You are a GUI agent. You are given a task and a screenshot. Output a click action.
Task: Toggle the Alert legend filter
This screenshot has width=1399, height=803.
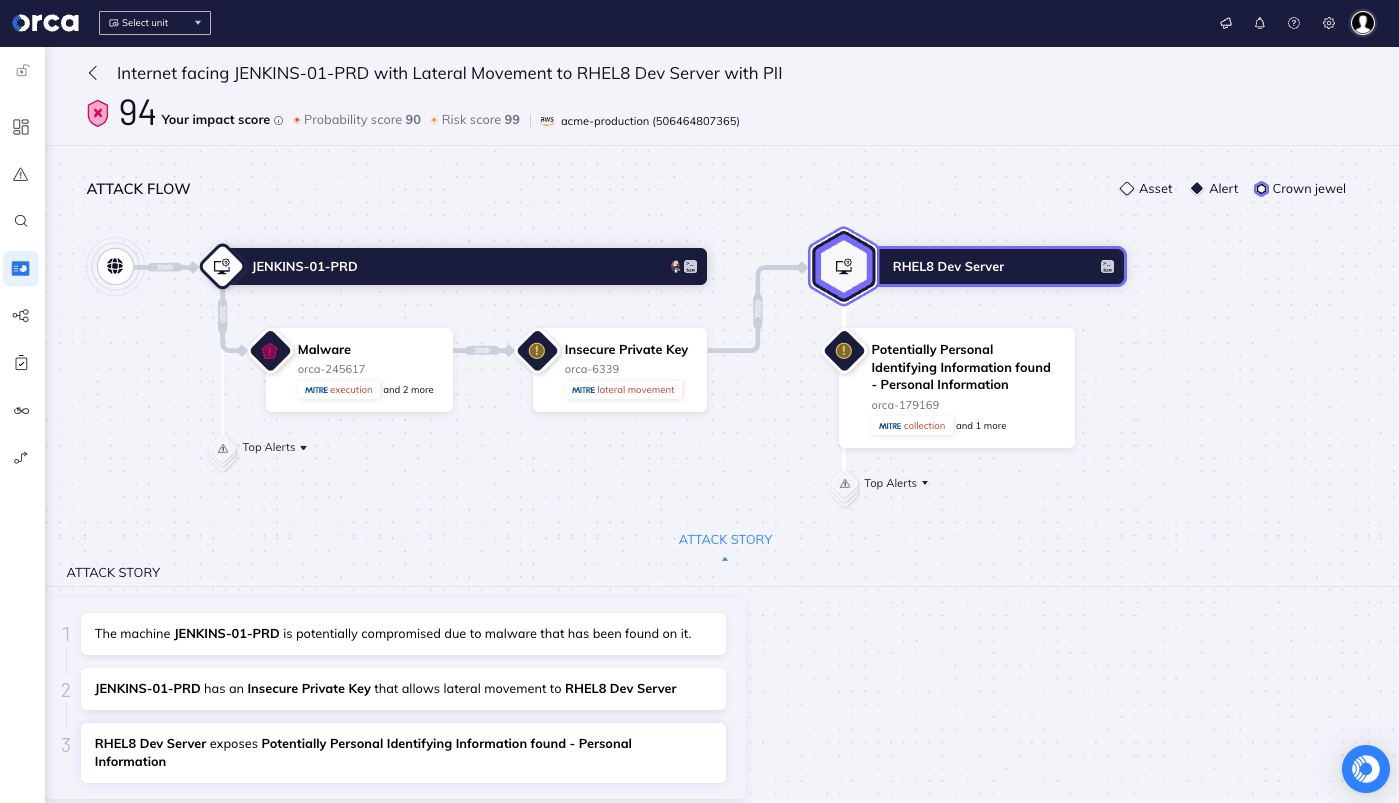(1212, 188)
